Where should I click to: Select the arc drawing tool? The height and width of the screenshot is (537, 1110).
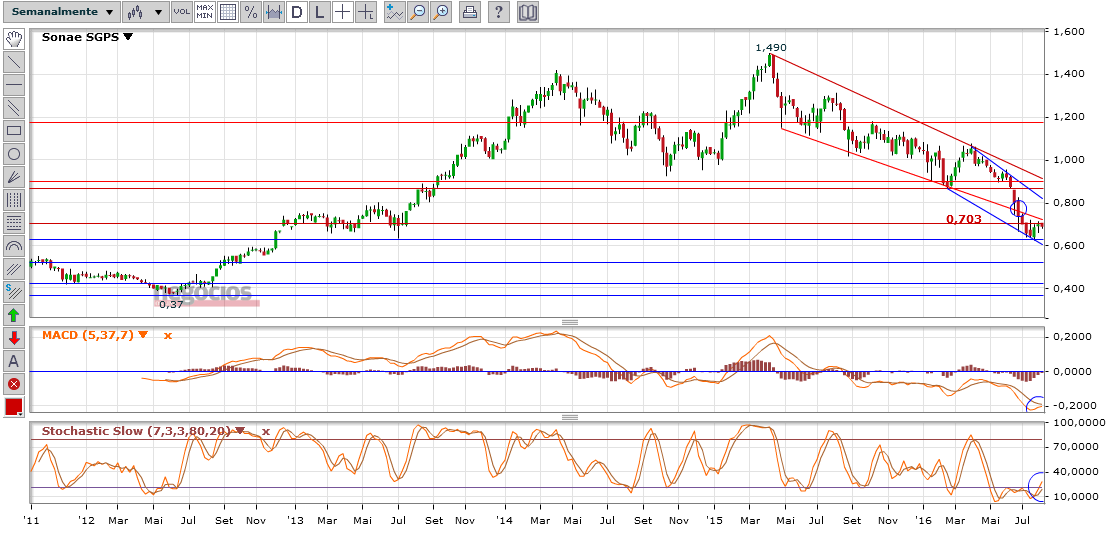coord(14,245)
